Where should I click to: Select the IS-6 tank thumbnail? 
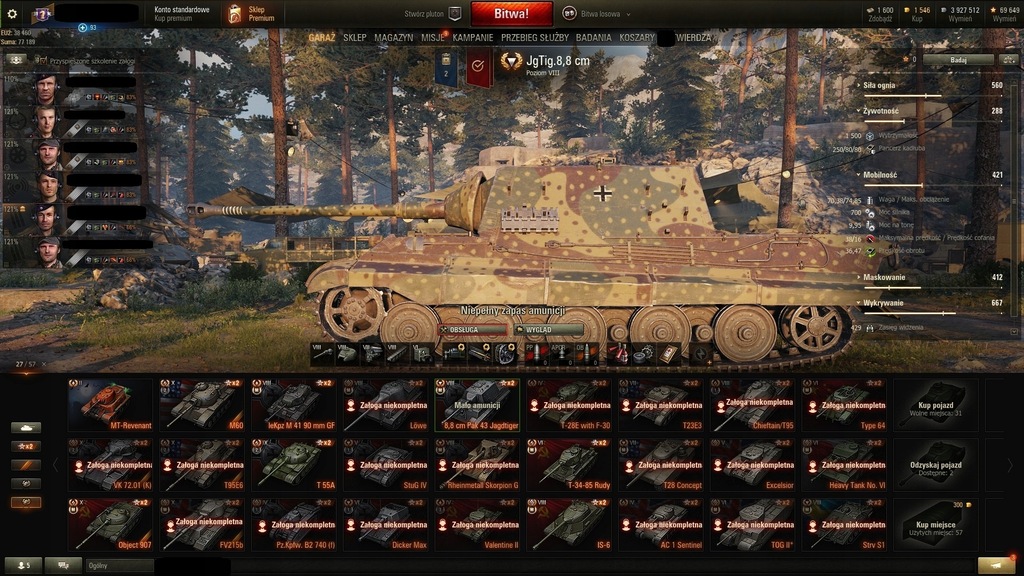tap(569, 524)
